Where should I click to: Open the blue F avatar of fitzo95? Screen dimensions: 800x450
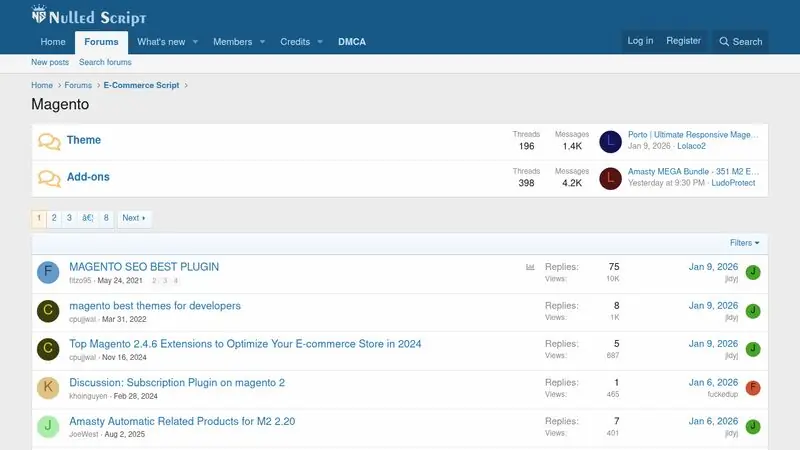pyautogui.click(x=48, y=272)
